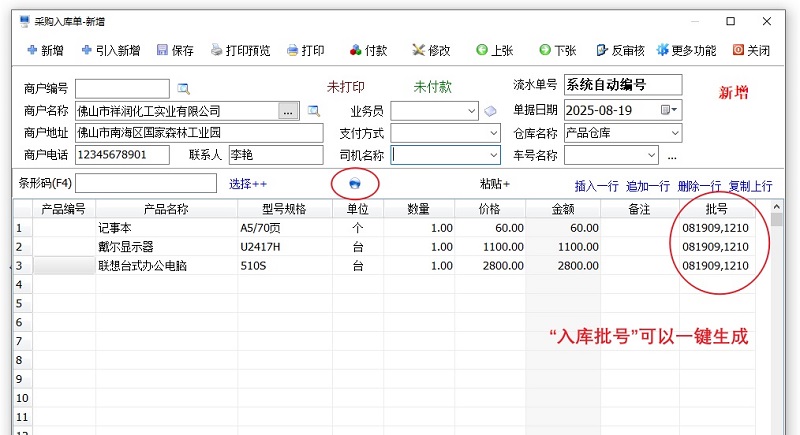Image resolution: width=800 pixels, height=435 pixels.
Task: Click 引入新增 in the toolbar
Action: pos(111,50)
